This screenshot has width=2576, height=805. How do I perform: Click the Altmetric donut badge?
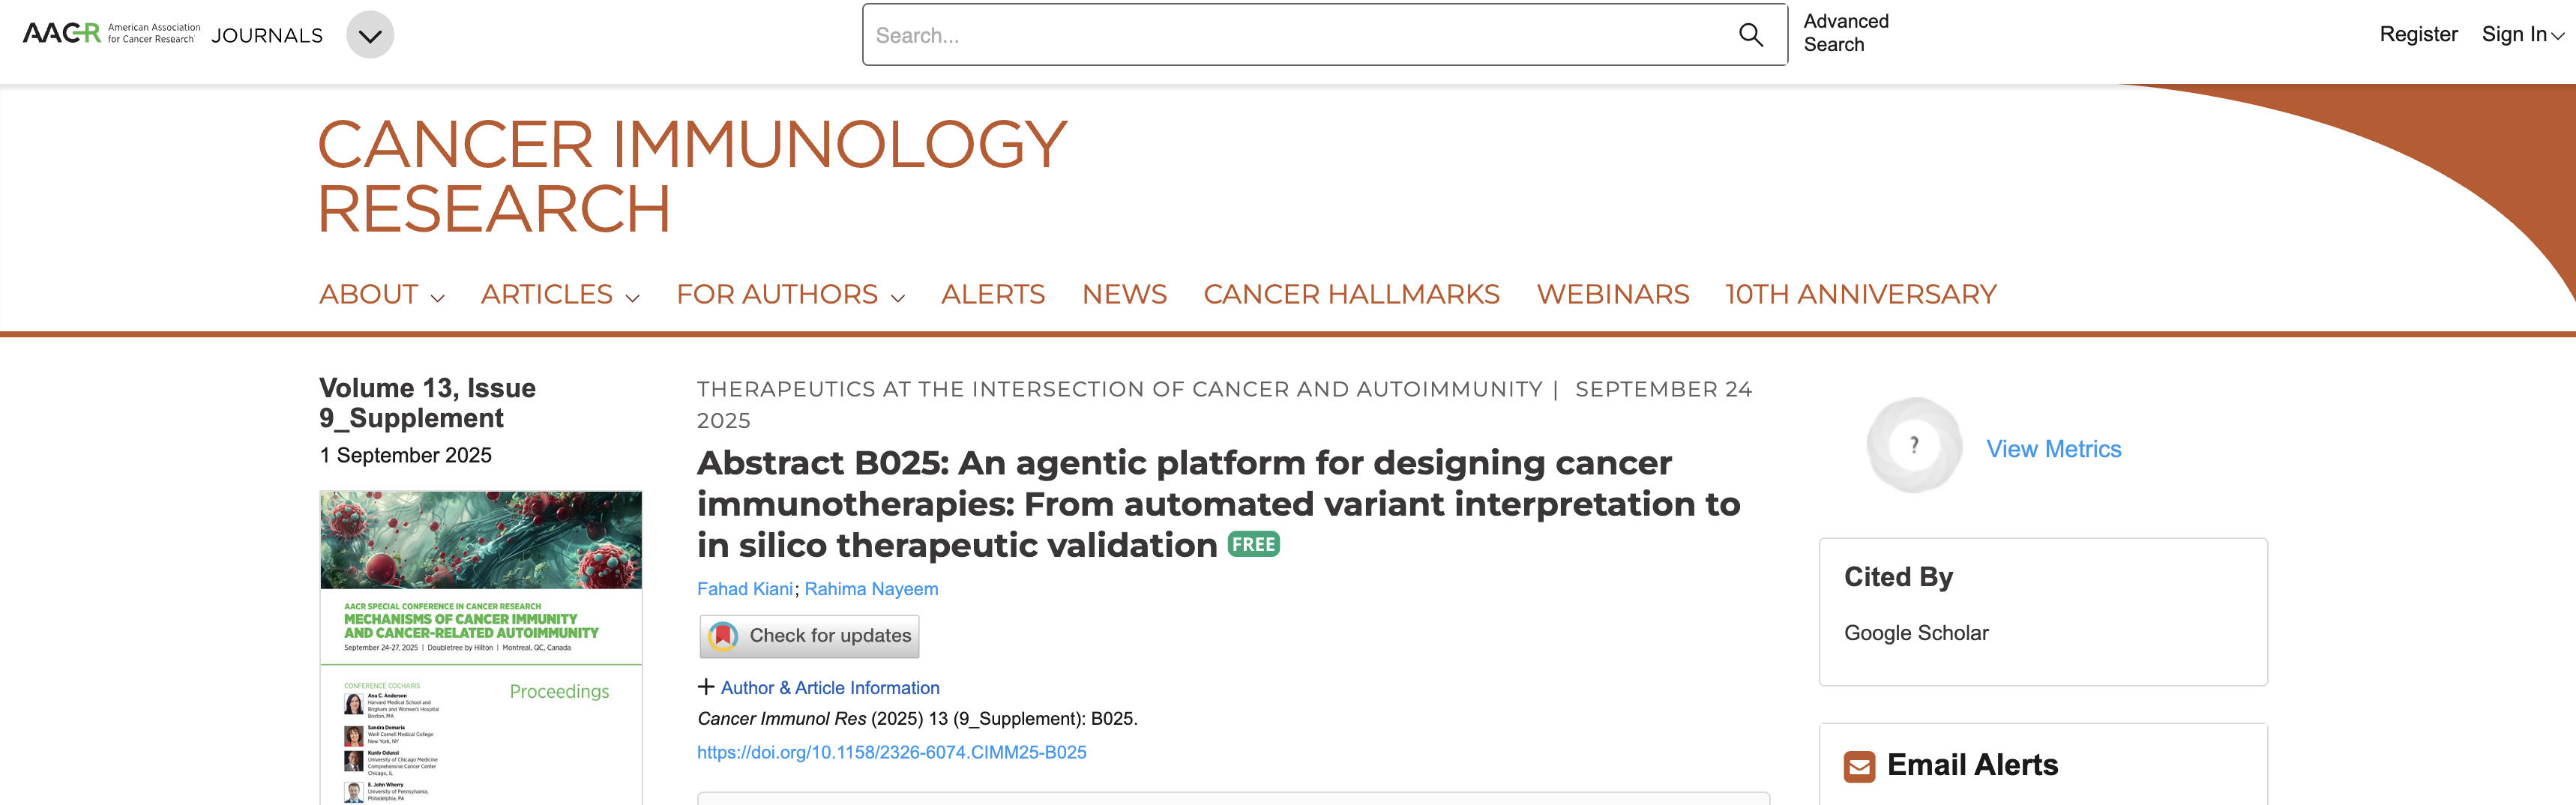pyautogui.click(x=1913, y=446)
